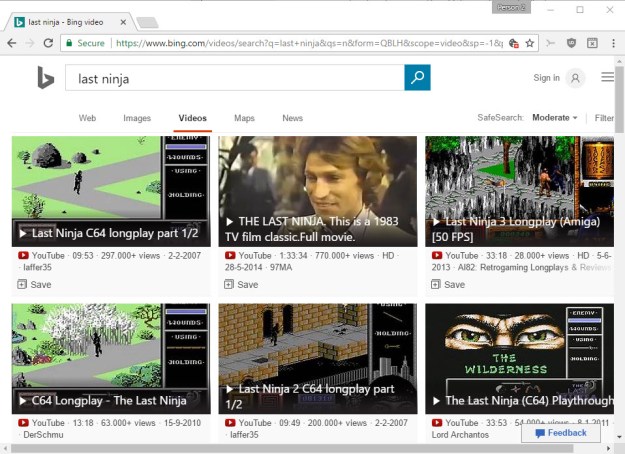
Task: Reload the page with refresh icon
Action: [x=48, y=43]
